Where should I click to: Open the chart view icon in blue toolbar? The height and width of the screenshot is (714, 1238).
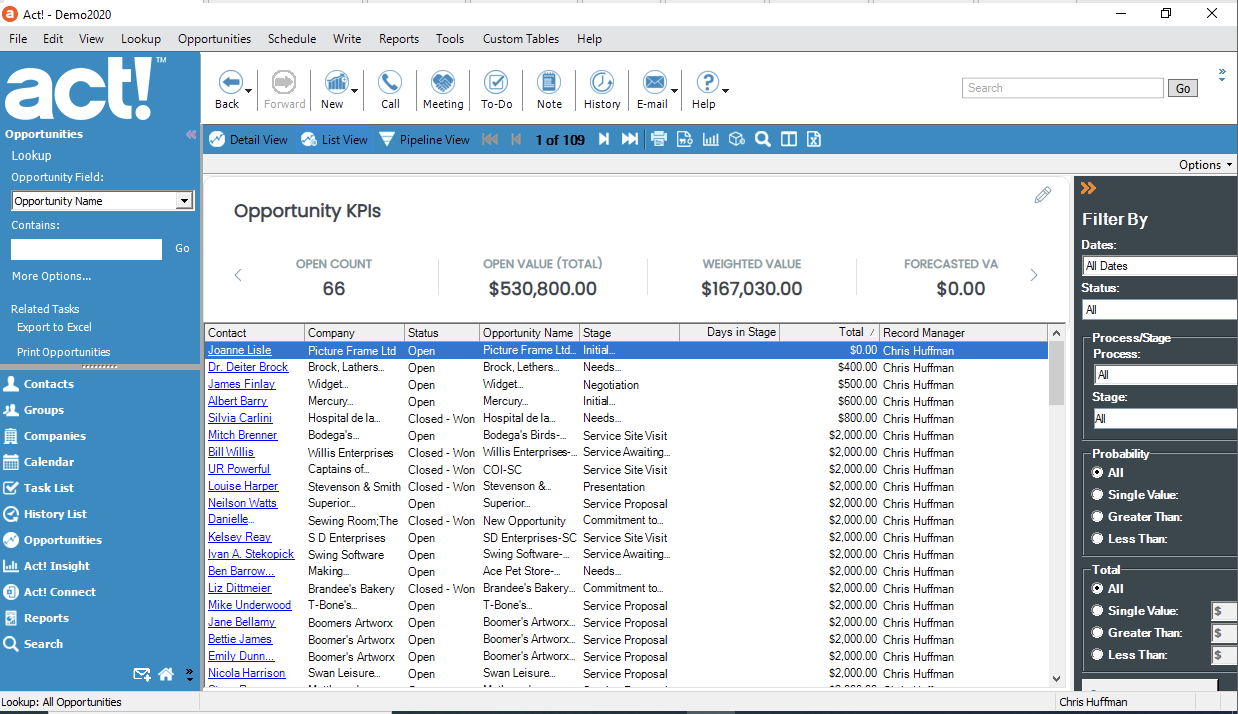point(711,139)
